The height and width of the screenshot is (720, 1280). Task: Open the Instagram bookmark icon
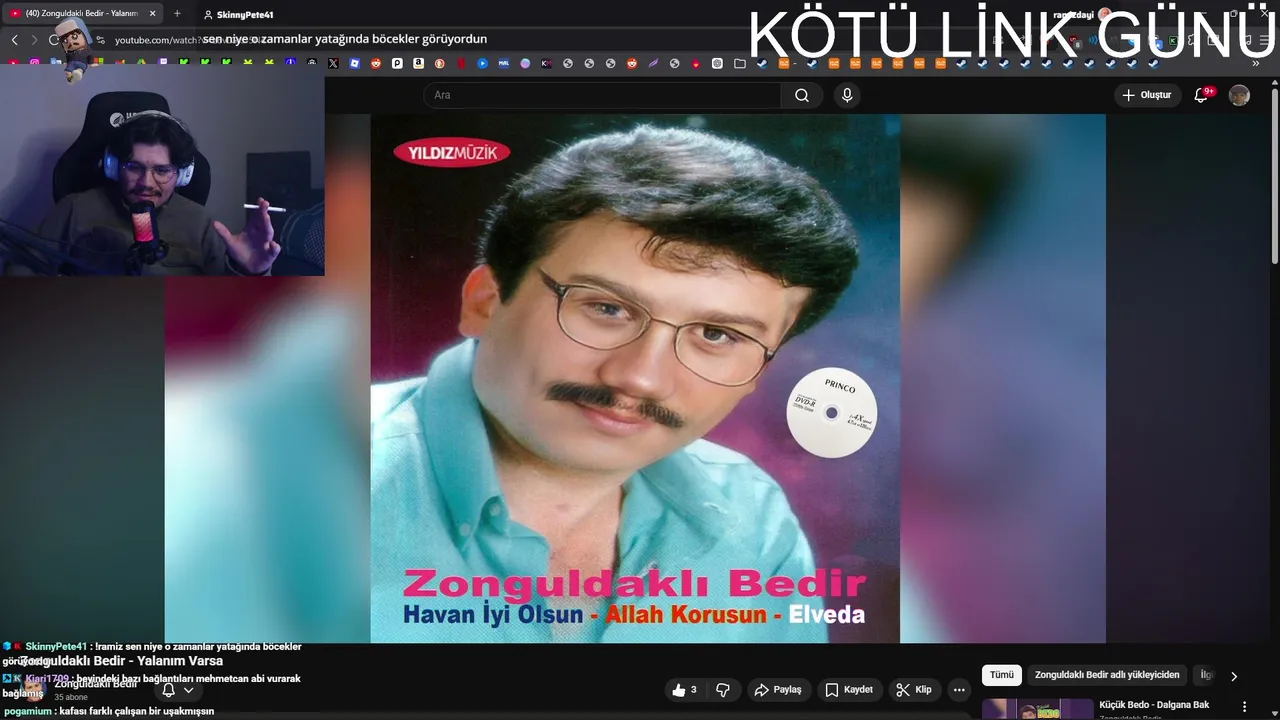35,63
